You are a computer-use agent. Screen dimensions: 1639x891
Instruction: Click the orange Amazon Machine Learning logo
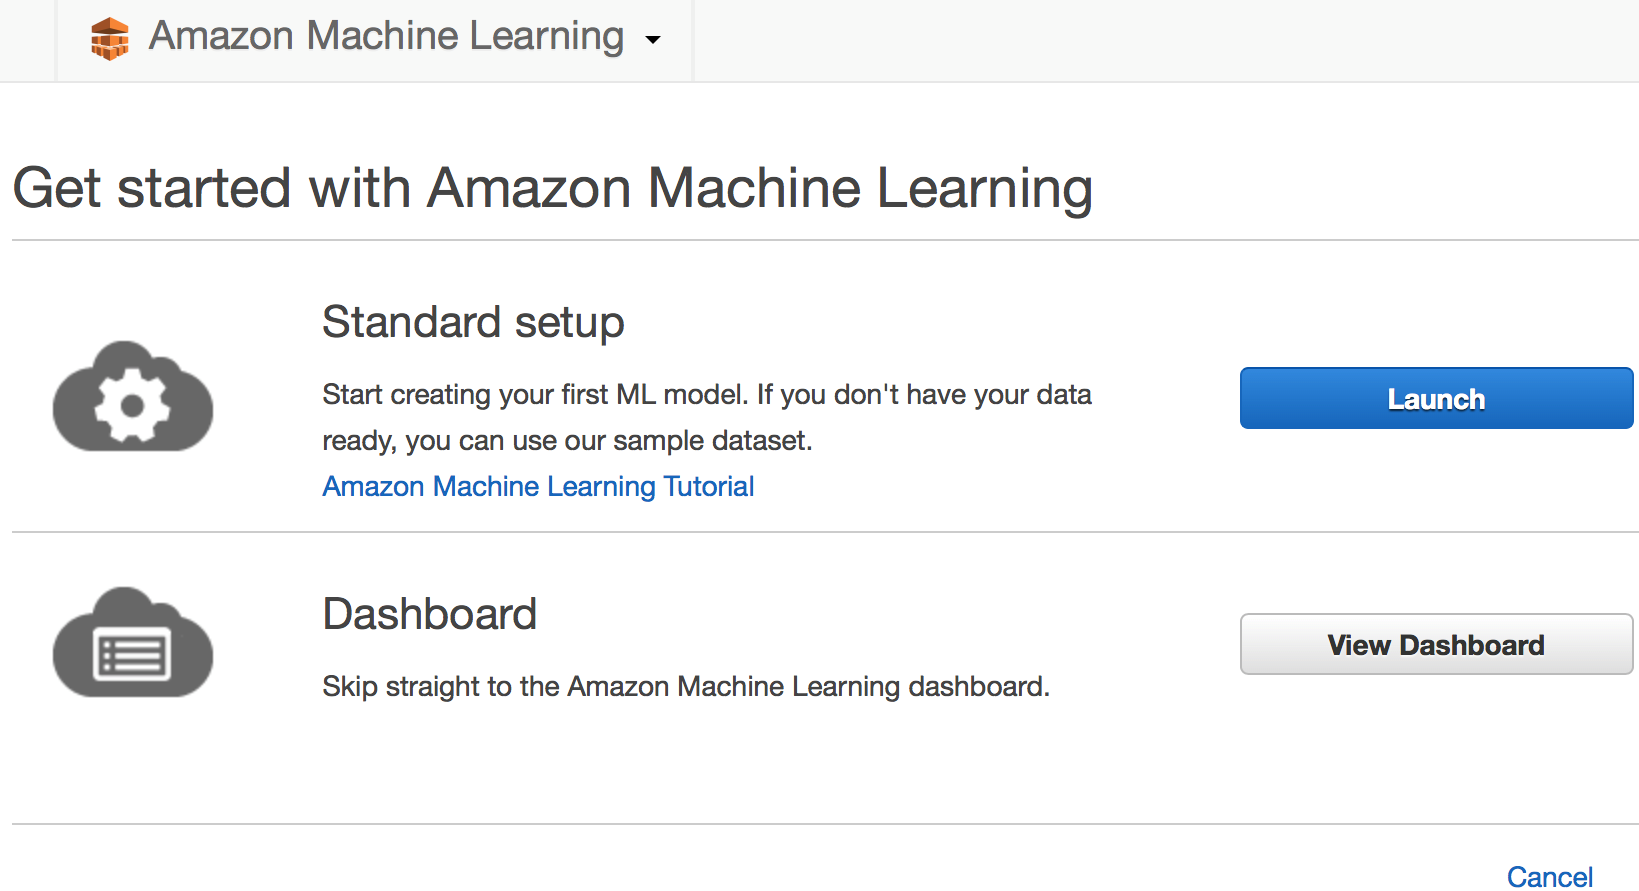point(110,39)
